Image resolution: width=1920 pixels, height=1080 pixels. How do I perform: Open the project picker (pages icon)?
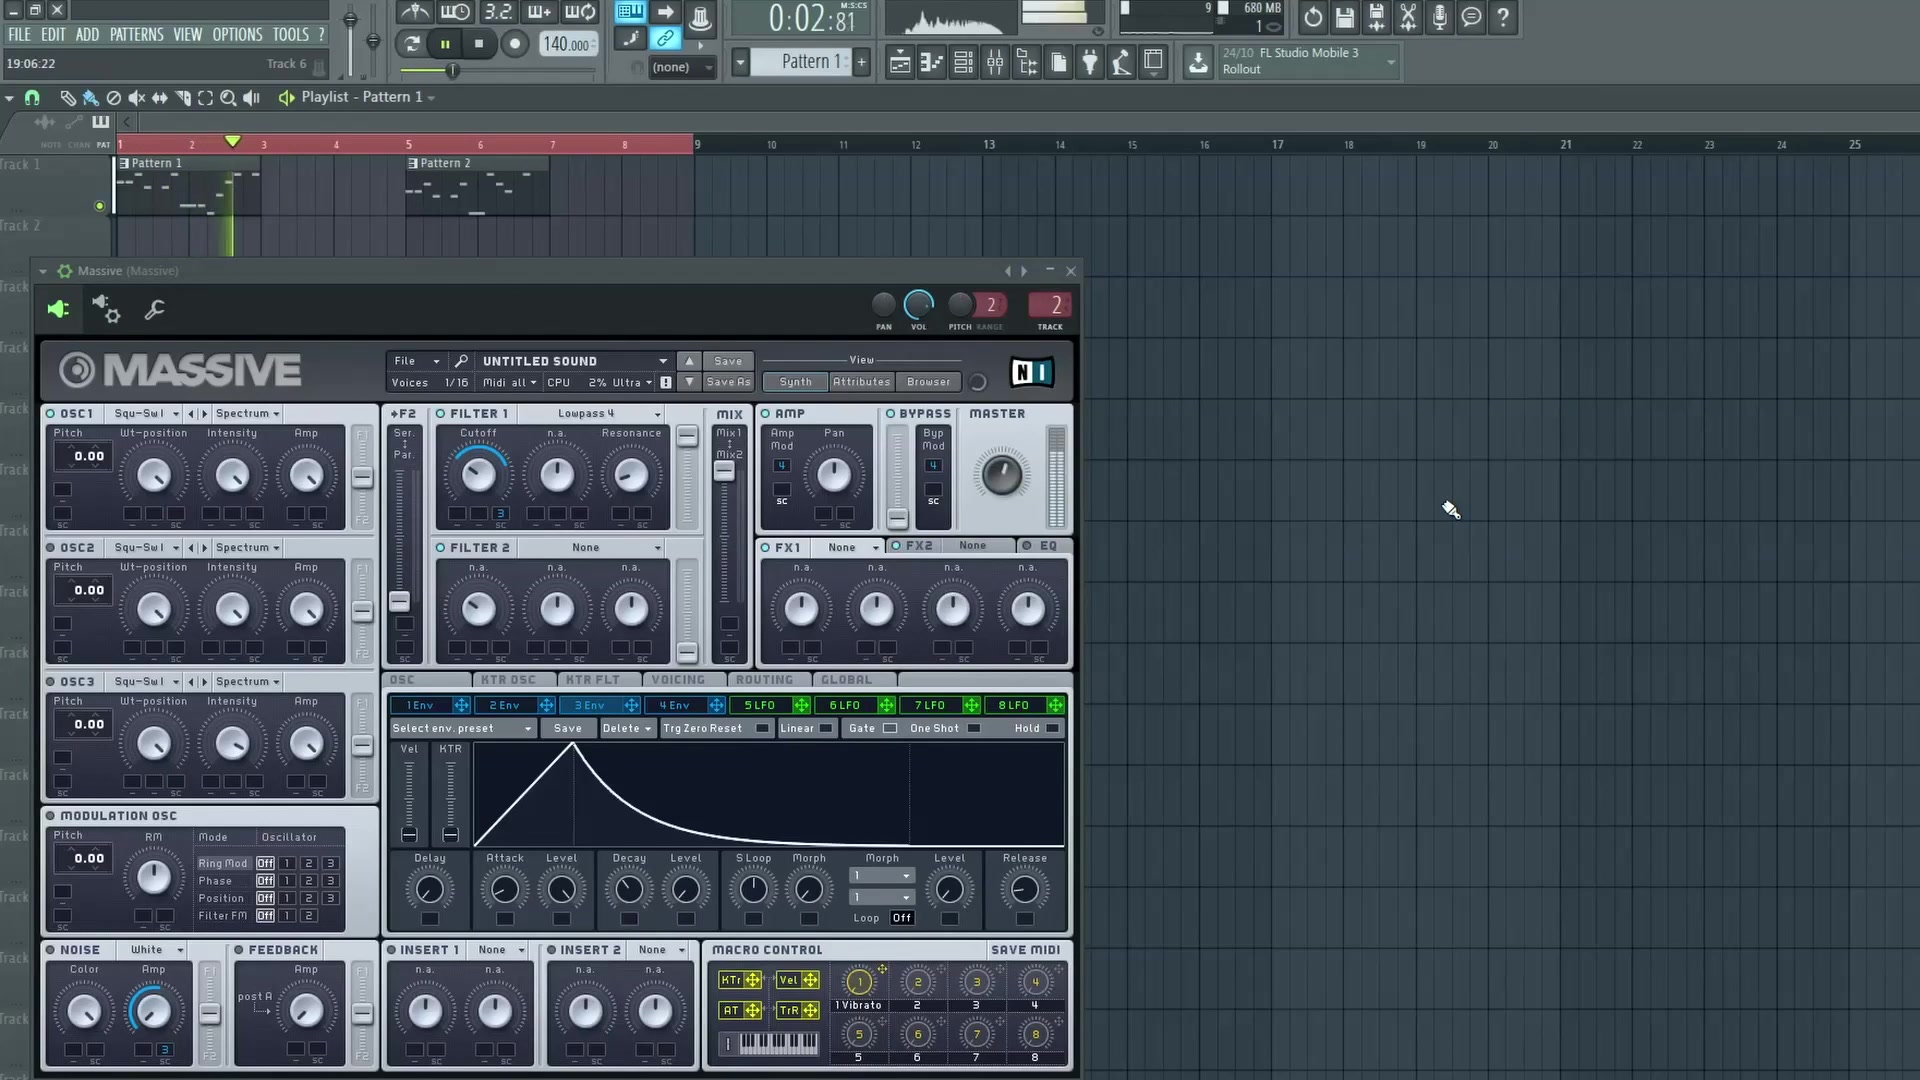1059,63
